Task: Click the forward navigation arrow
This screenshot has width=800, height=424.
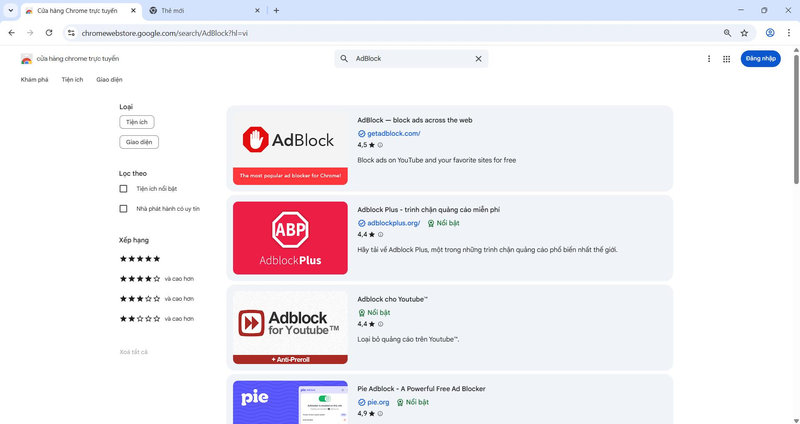Action: pyautogui.click(x=30, y=33)
